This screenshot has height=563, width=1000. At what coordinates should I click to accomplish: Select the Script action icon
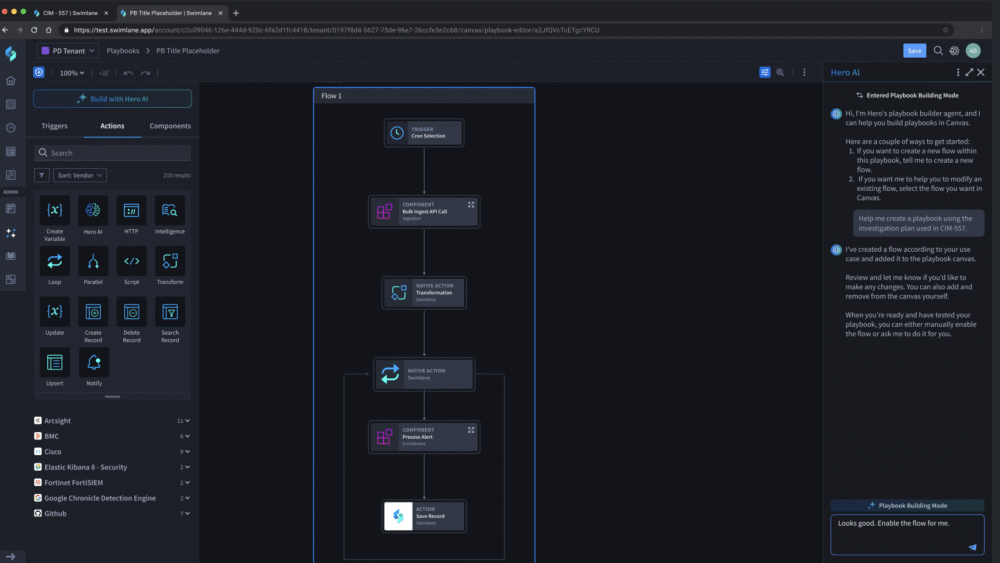[131, 261]
